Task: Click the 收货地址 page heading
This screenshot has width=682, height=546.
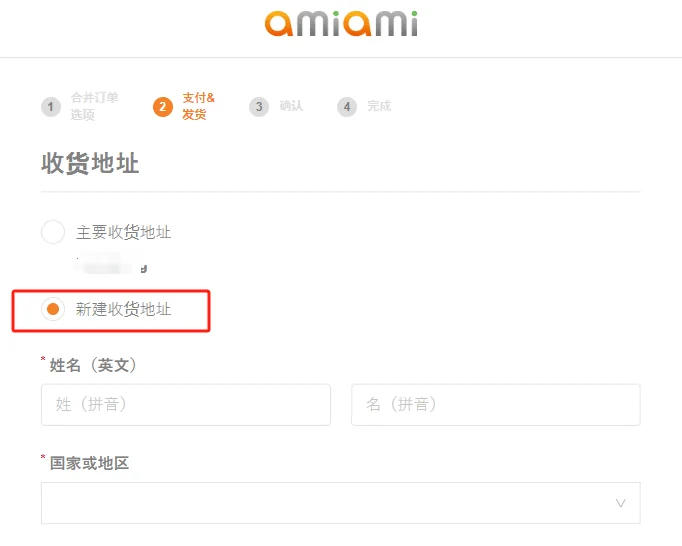Action: pos(90,163)
